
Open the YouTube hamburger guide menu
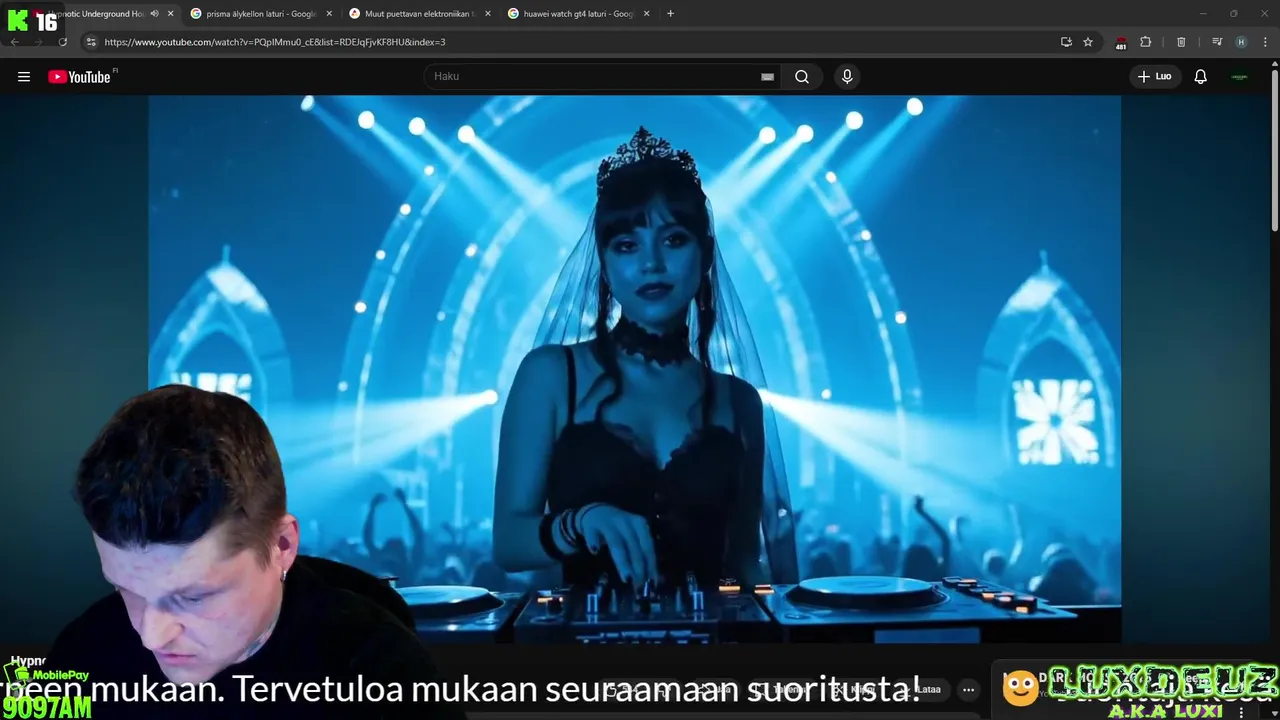[x=24, y=77]
